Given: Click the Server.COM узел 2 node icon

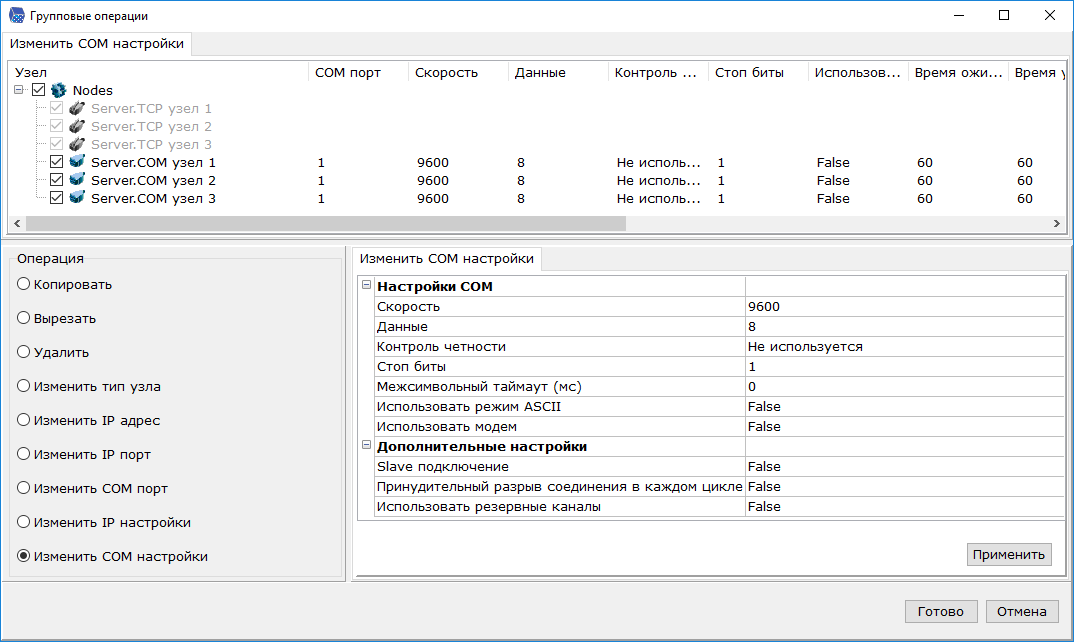Looking at the screenshot, I should tap(76, 180).
